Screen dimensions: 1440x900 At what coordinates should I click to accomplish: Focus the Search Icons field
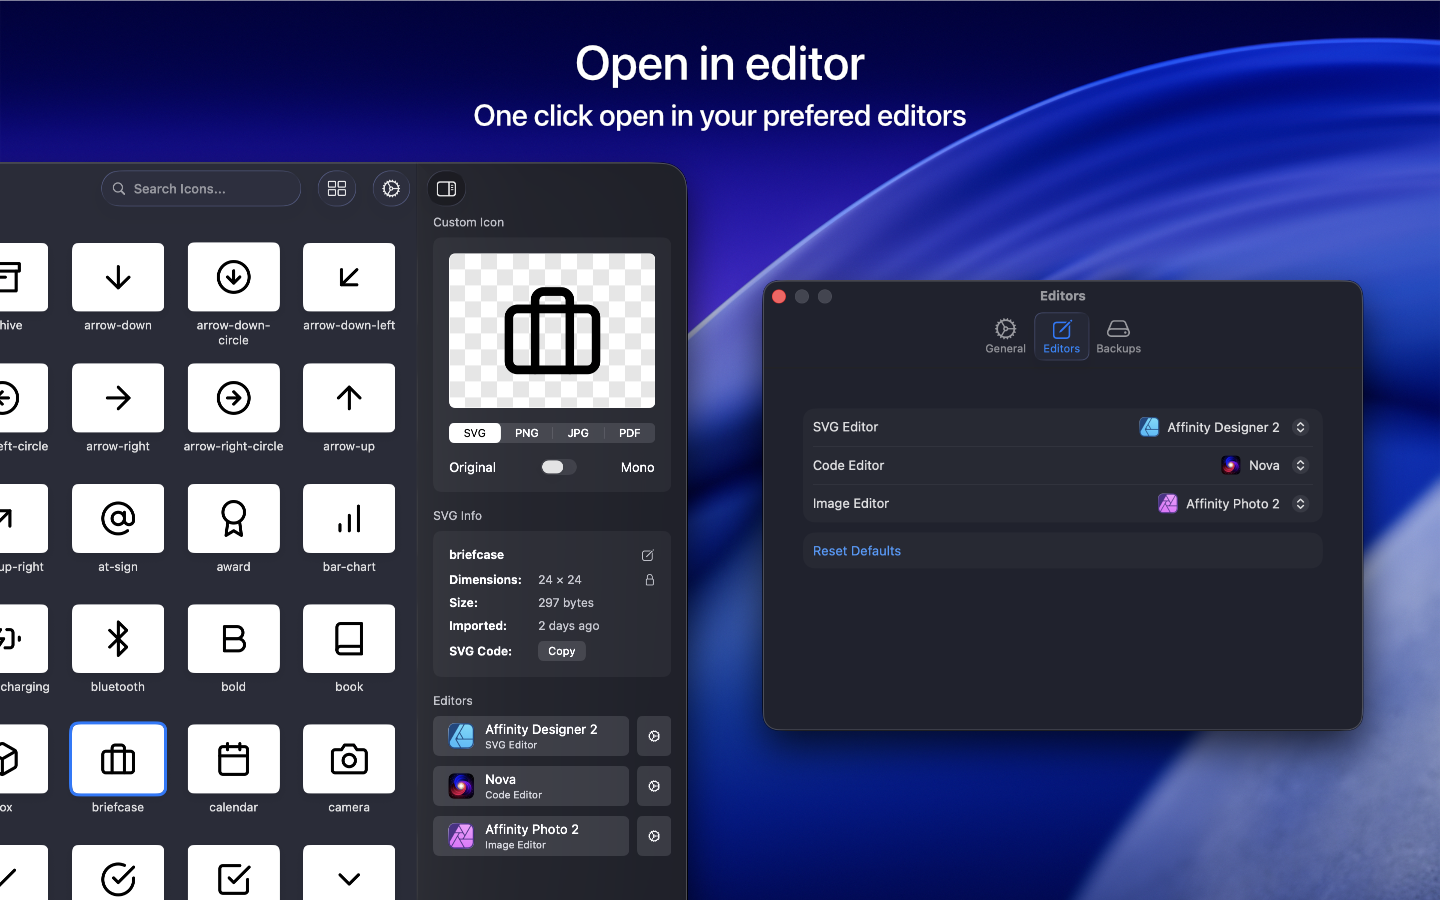(x=201, y=188)
